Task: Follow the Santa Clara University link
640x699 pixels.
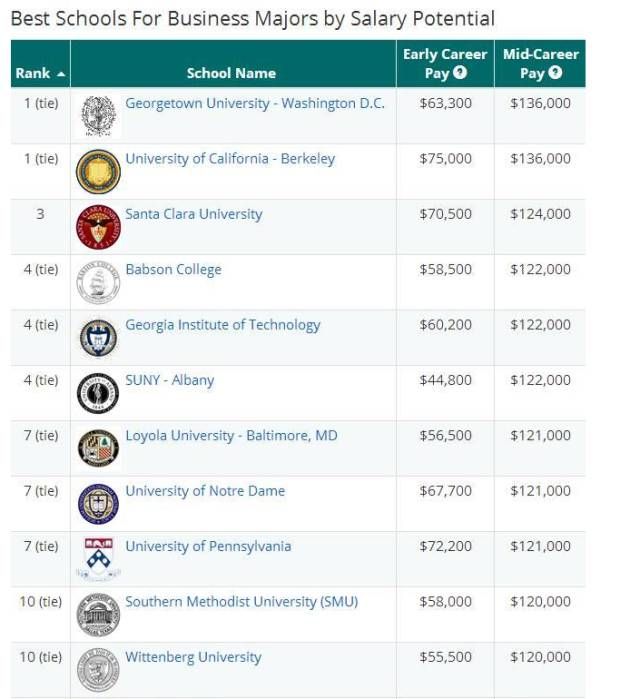Action: pos(193,214)
